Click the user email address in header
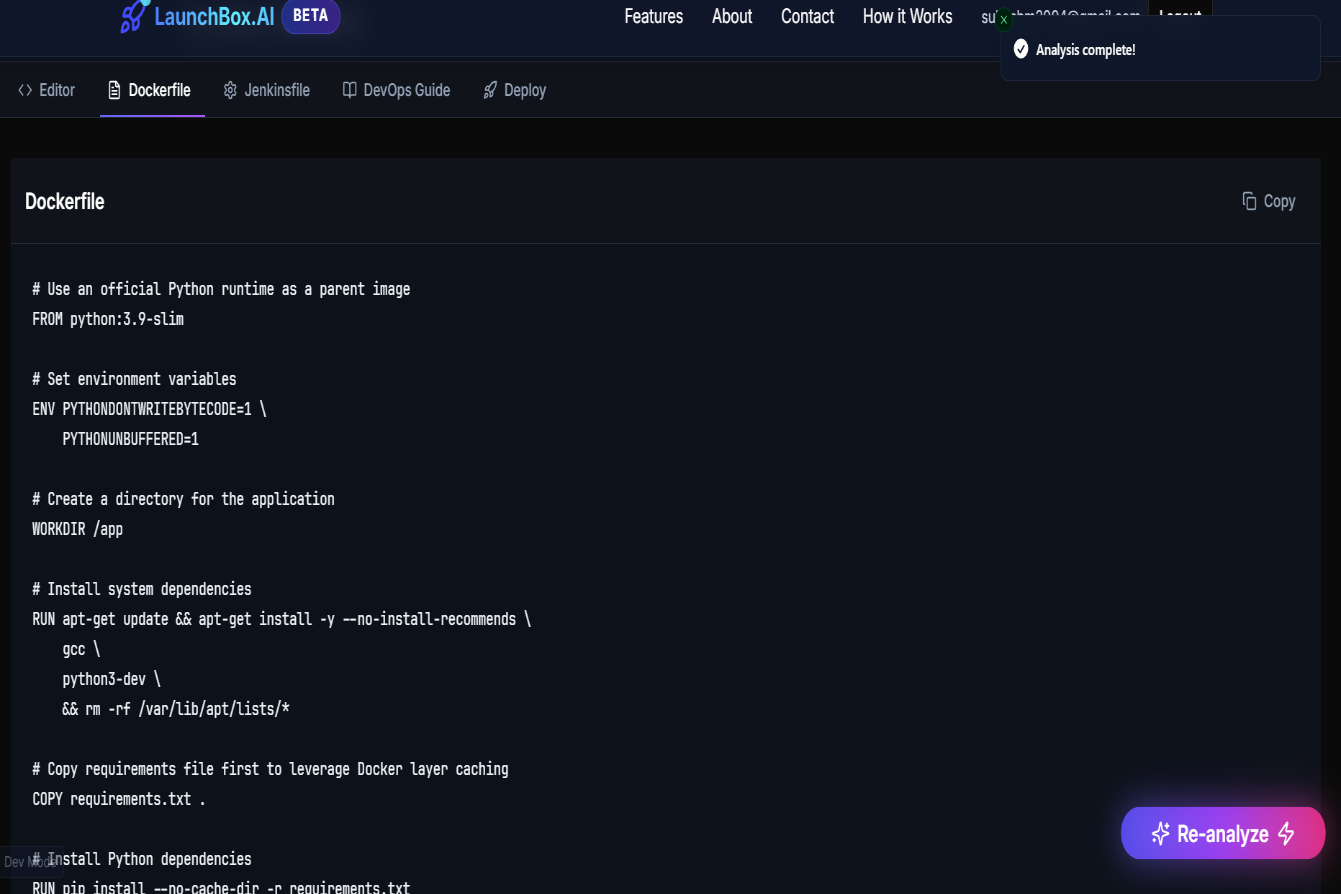1341x894 pixels. click(x=1061, y=16)
